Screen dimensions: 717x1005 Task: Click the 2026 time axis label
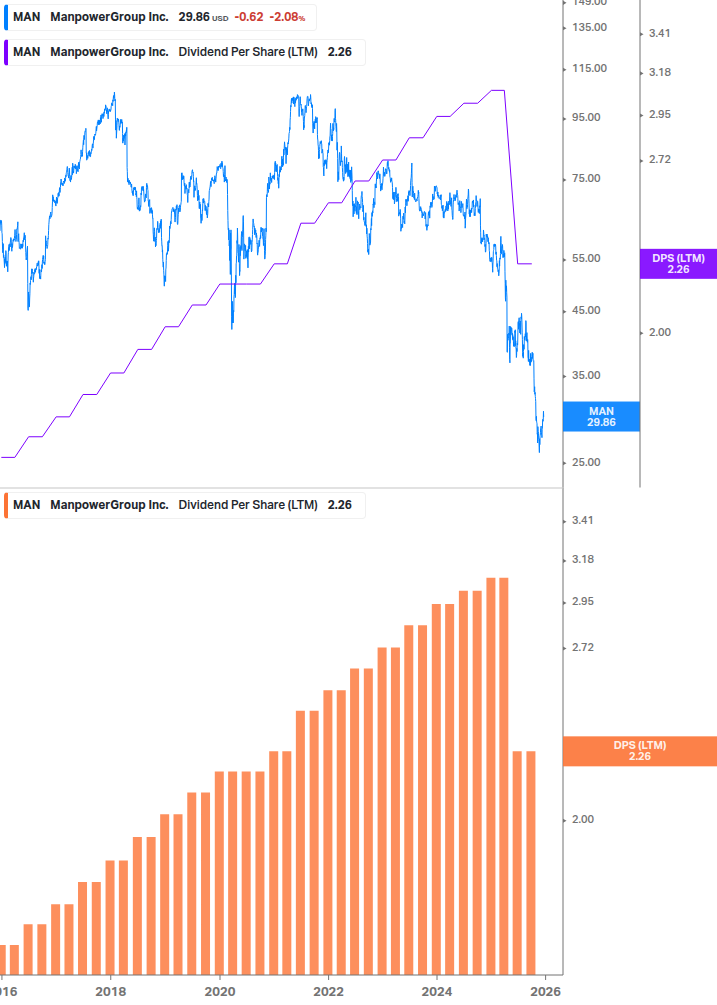point(545,992)
